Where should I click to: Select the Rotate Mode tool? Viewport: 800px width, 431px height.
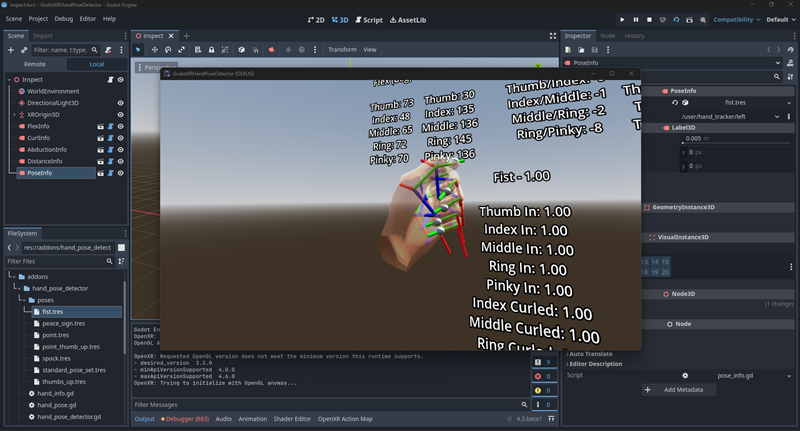pyautogui.click(x=168, y=49)
